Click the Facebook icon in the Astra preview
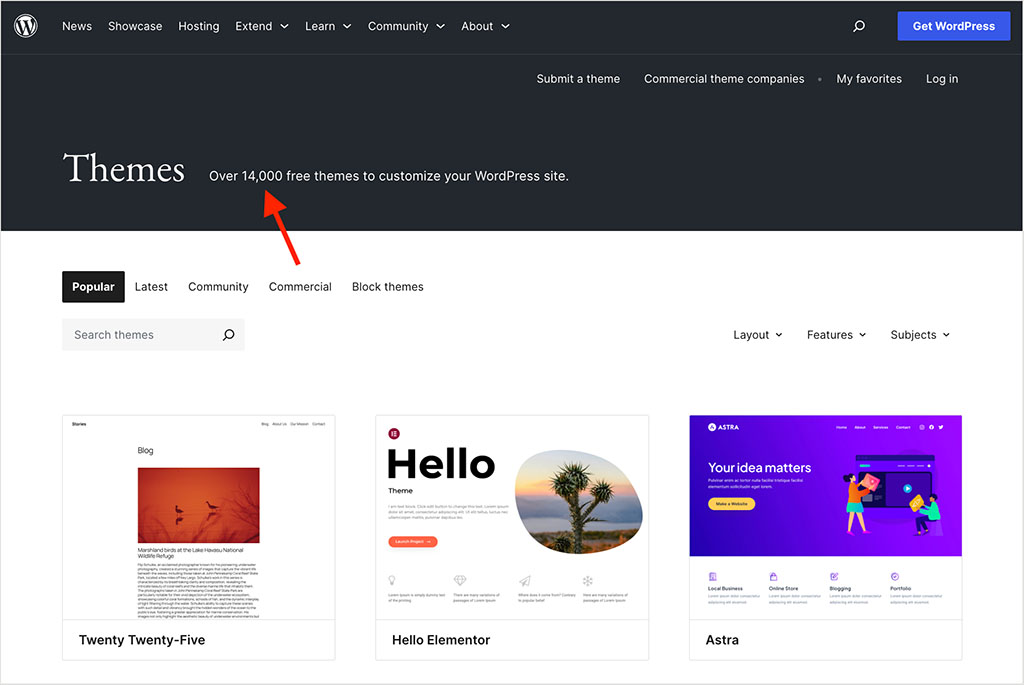Viewport: 1024px width, 685px height. [931, 427]
